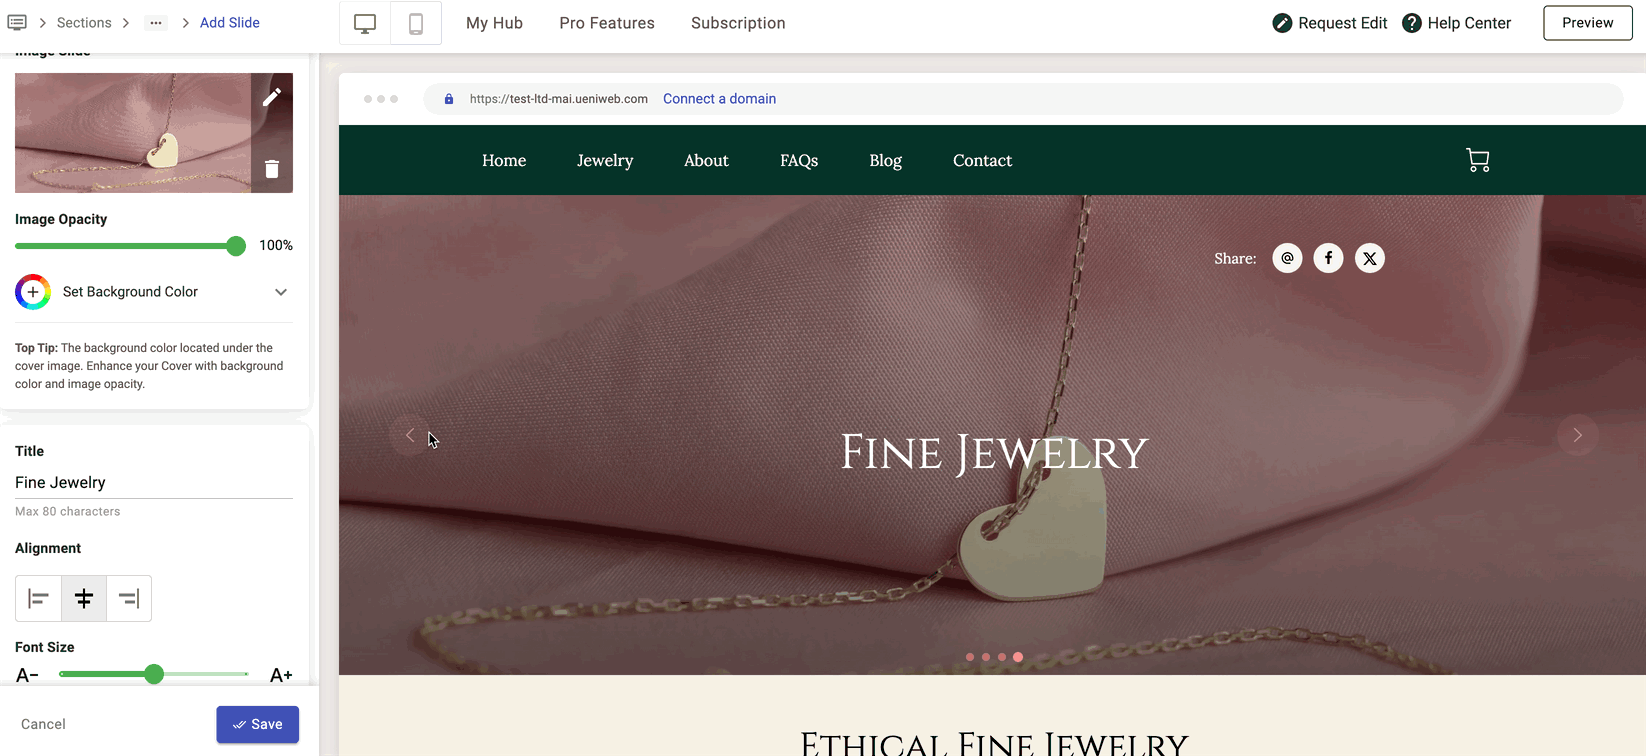Screen dimensions: 1646x756
Task: Open the Jewelry navigation tab
Action: [605, 160]
